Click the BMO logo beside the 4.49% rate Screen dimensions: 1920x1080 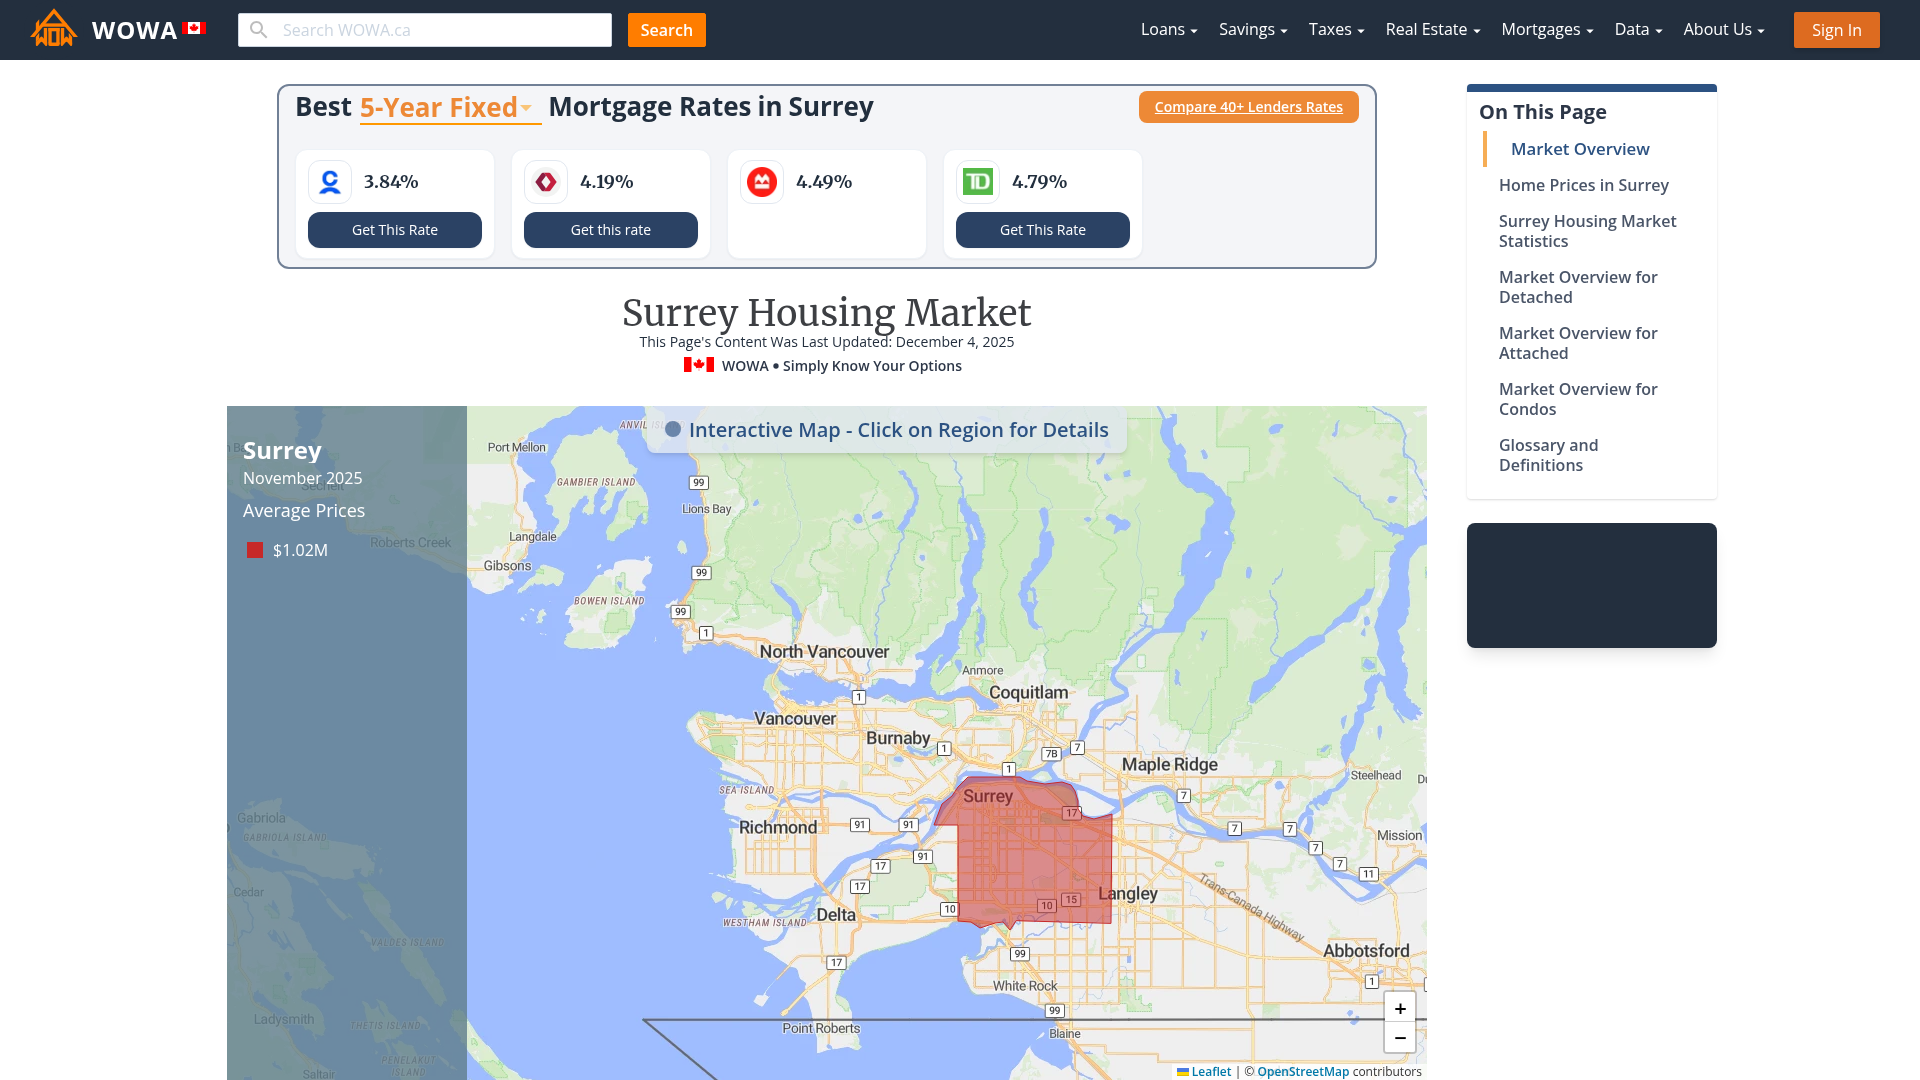click(761, 181)
